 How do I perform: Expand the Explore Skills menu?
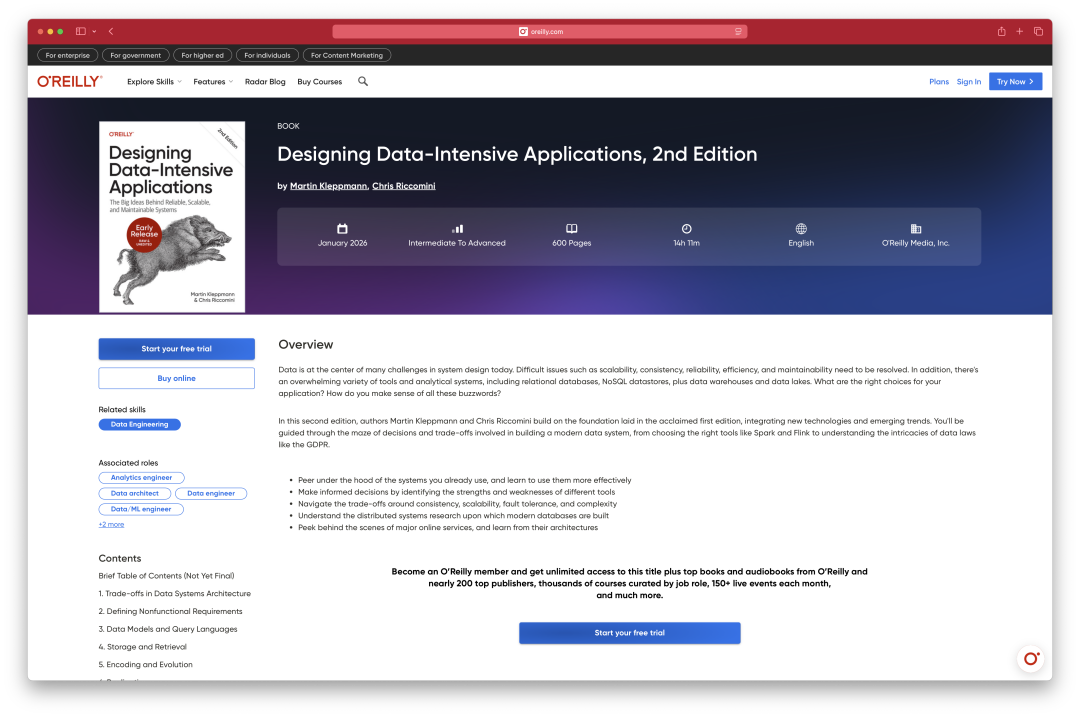(154, 81)
